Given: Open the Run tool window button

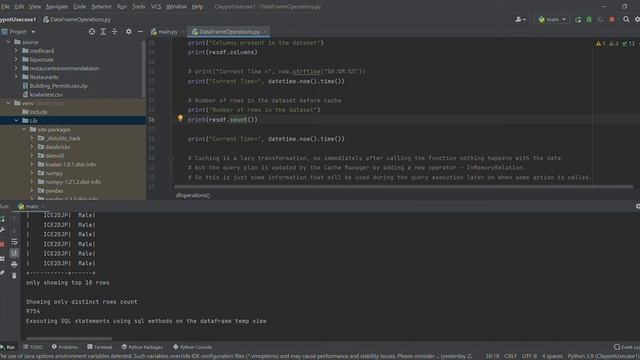Looking at the screenshot, I should 8,347.
